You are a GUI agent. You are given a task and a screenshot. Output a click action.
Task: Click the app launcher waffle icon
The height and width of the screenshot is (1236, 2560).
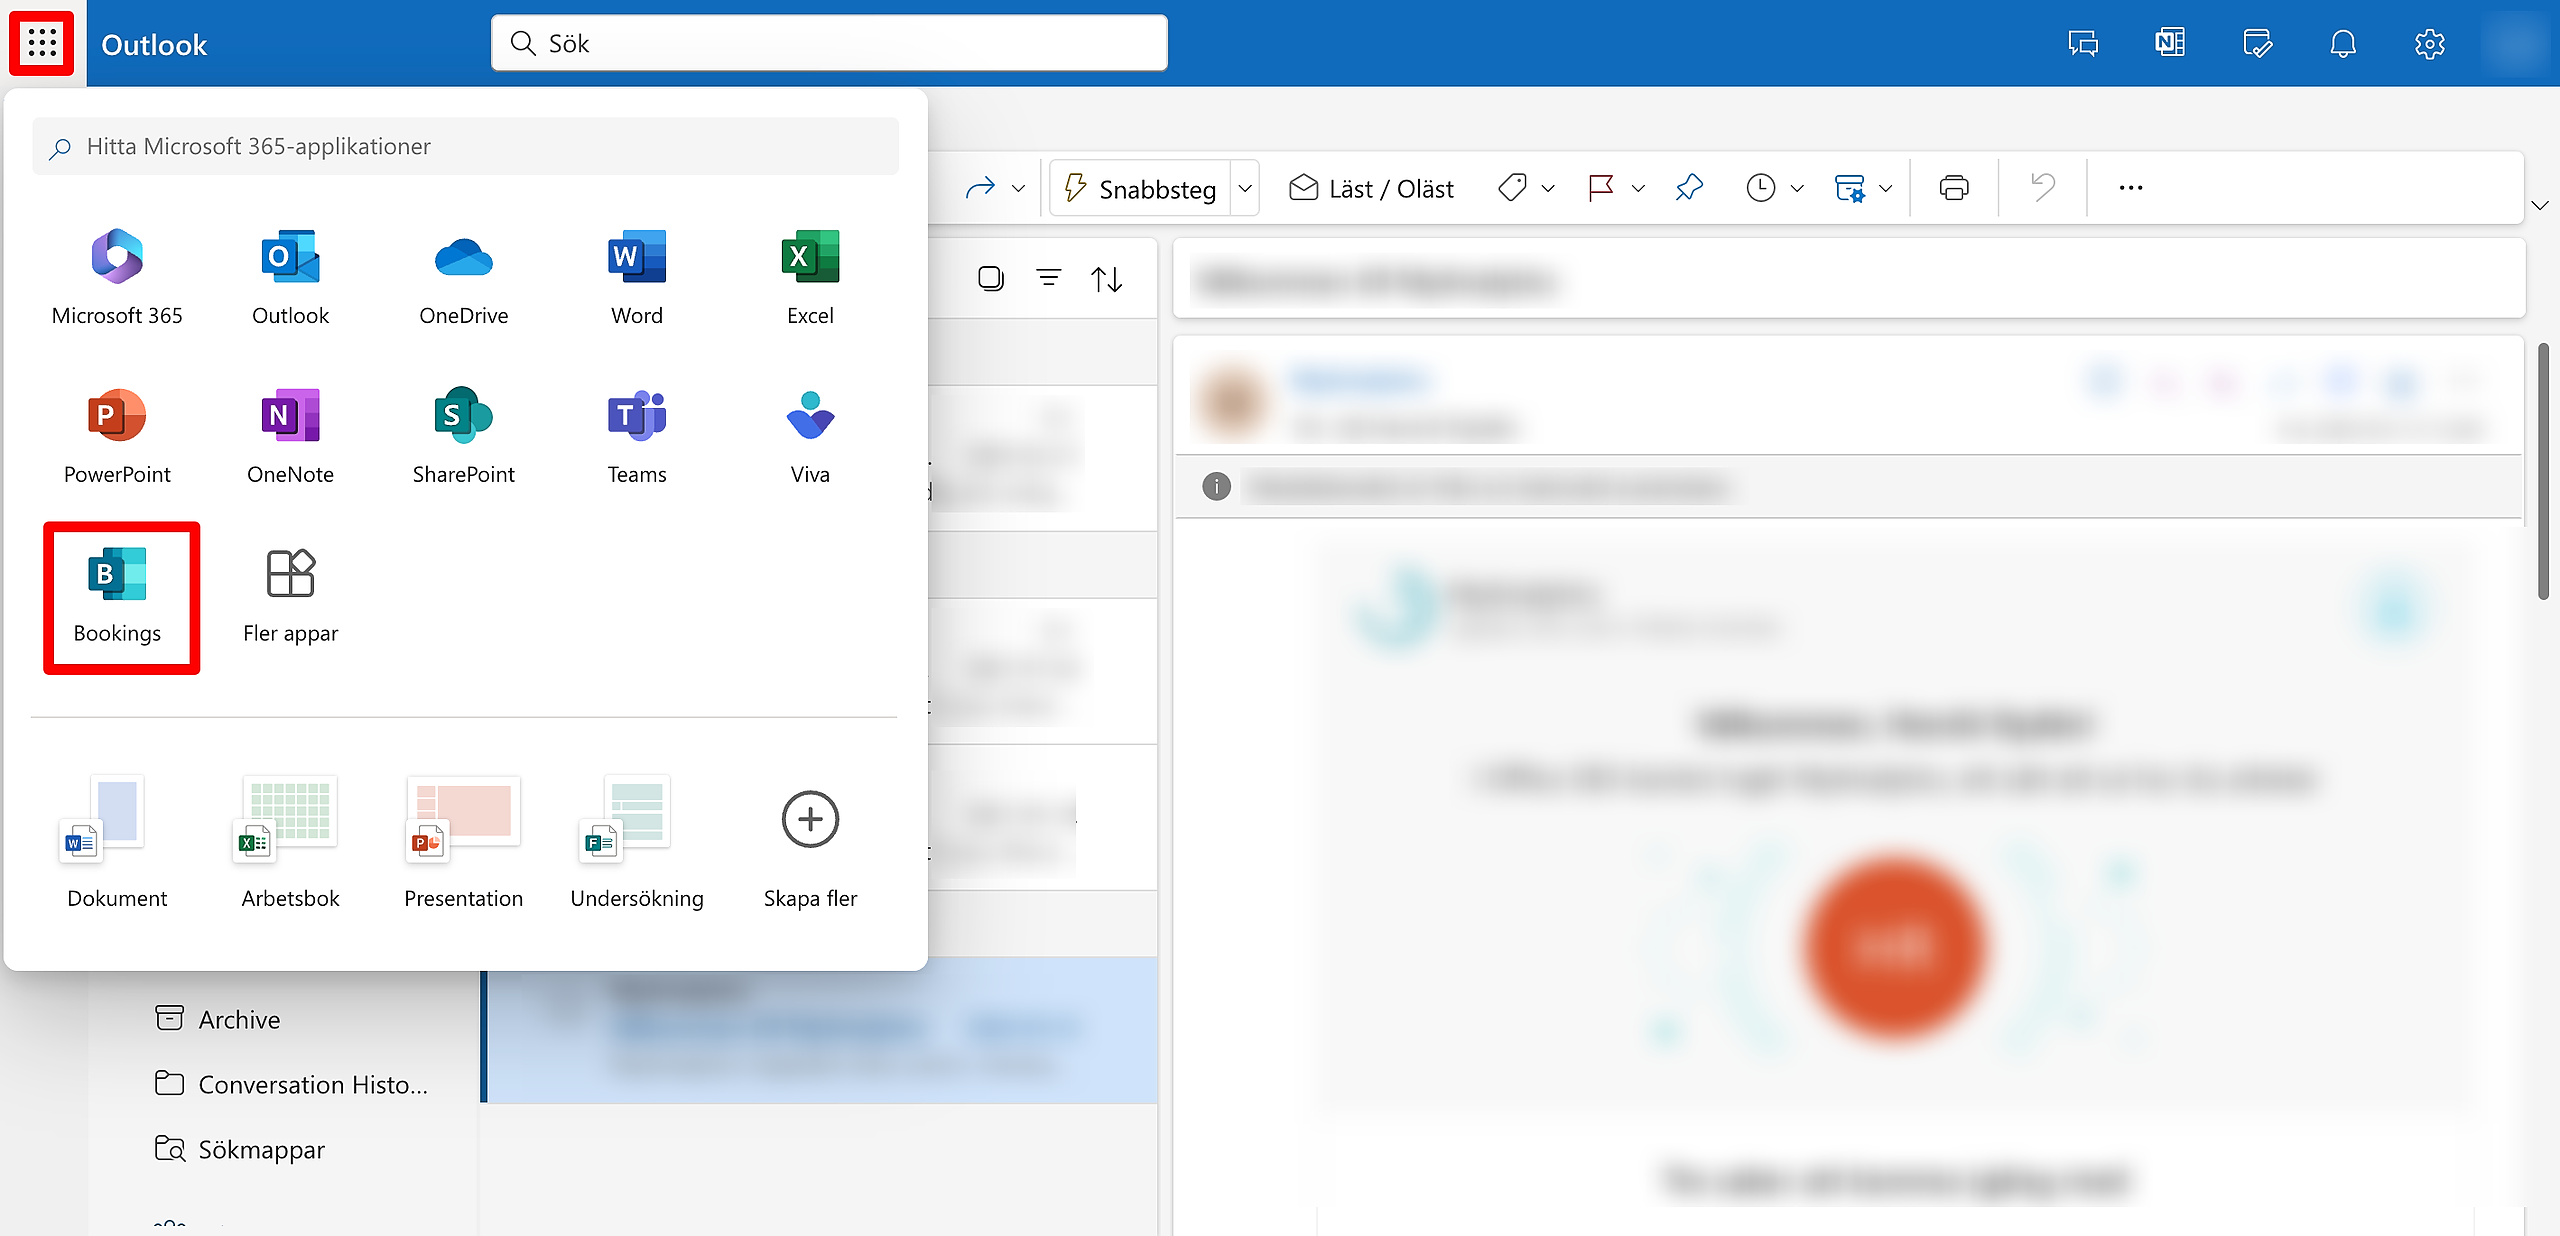42,43
